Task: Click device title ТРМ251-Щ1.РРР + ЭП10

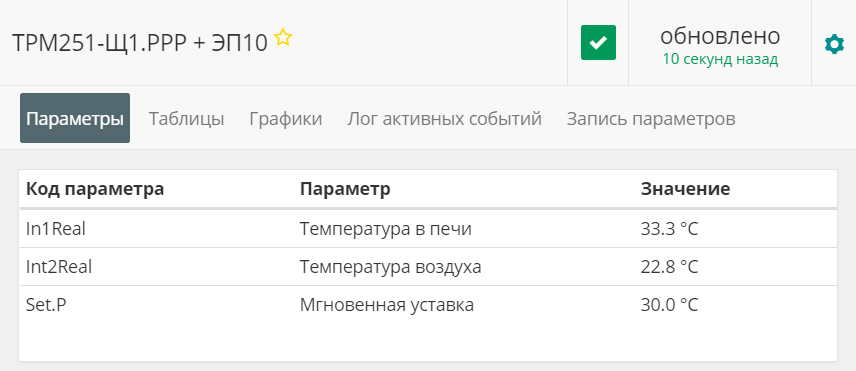Action: click(140, 43)
